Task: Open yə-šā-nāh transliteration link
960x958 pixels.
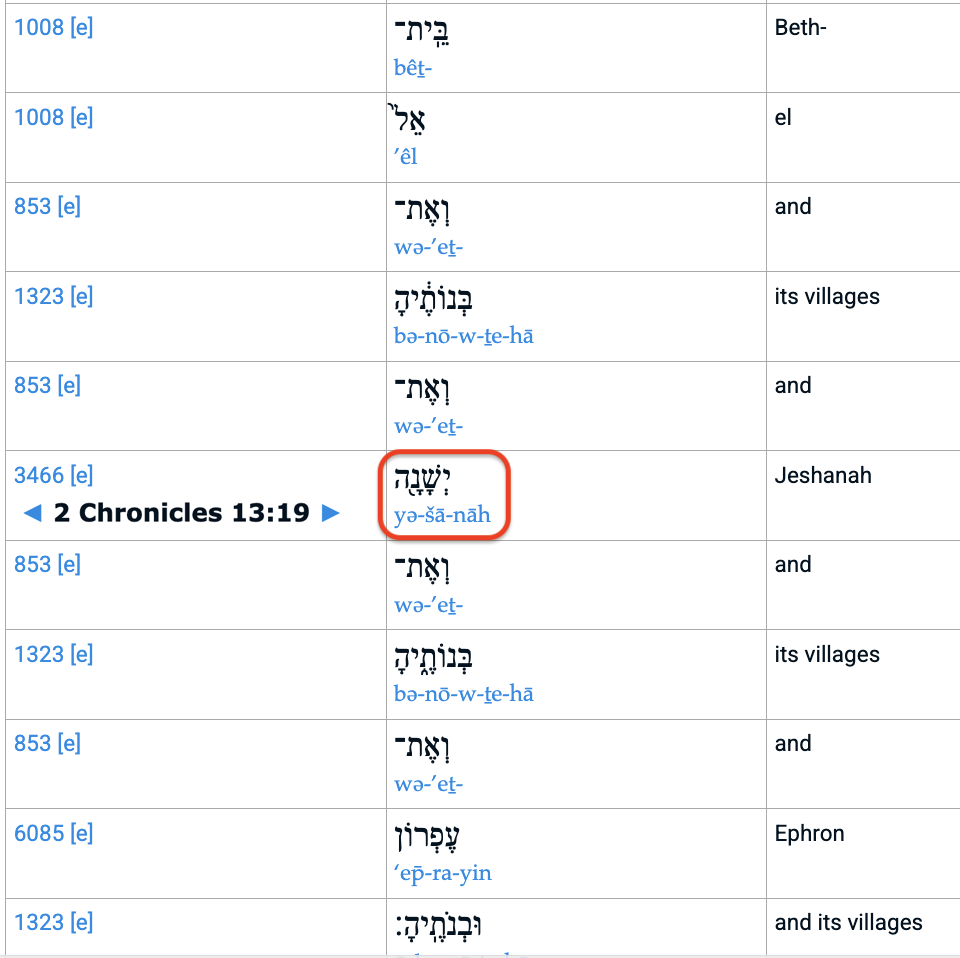Action: click(442, 515)
